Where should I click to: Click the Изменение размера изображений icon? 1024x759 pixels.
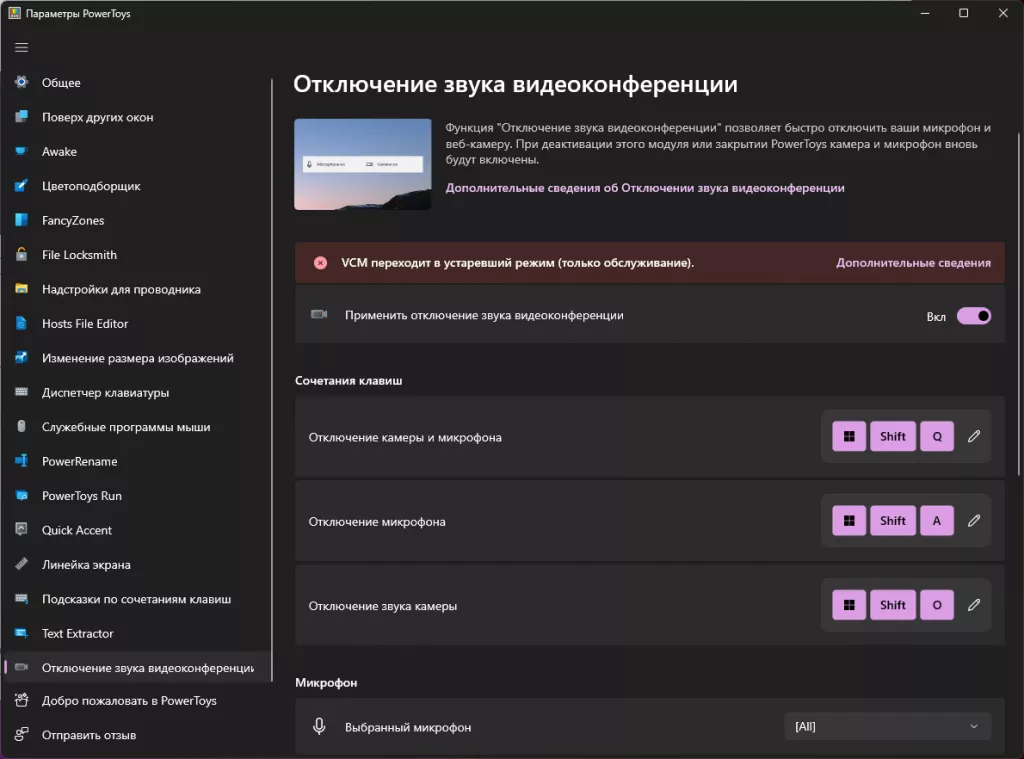click(22, 357)
